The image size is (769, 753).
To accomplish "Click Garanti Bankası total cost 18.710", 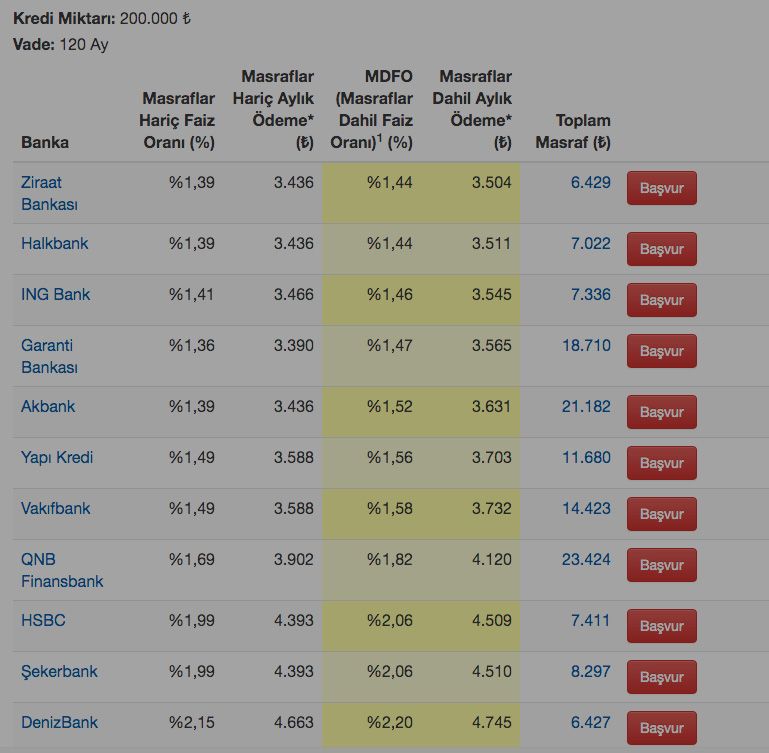I will pos(585,345).
